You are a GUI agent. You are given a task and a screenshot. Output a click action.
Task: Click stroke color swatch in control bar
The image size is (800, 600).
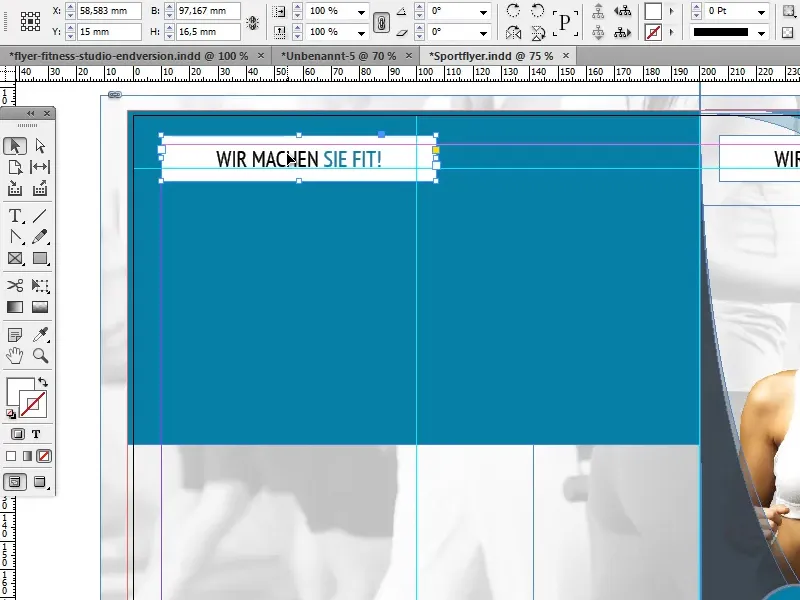[x=653, y=33]
